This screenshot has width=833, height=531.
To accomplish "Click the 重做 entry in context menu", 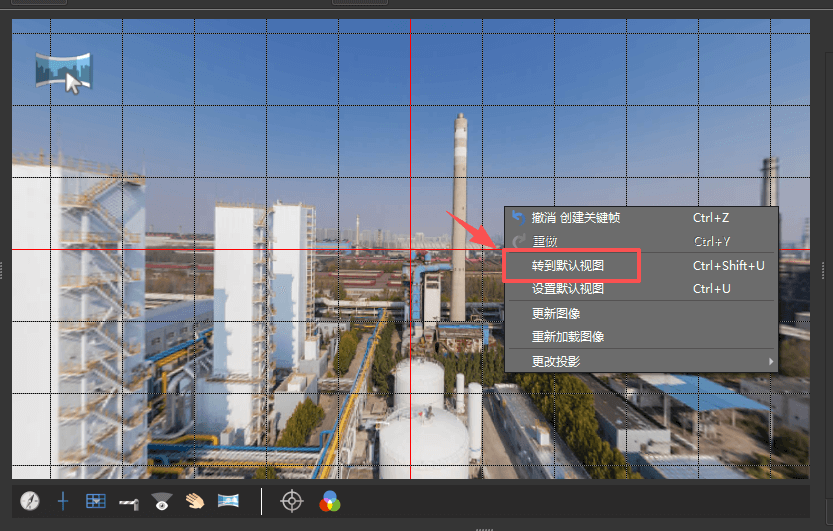I will (545, 241).
